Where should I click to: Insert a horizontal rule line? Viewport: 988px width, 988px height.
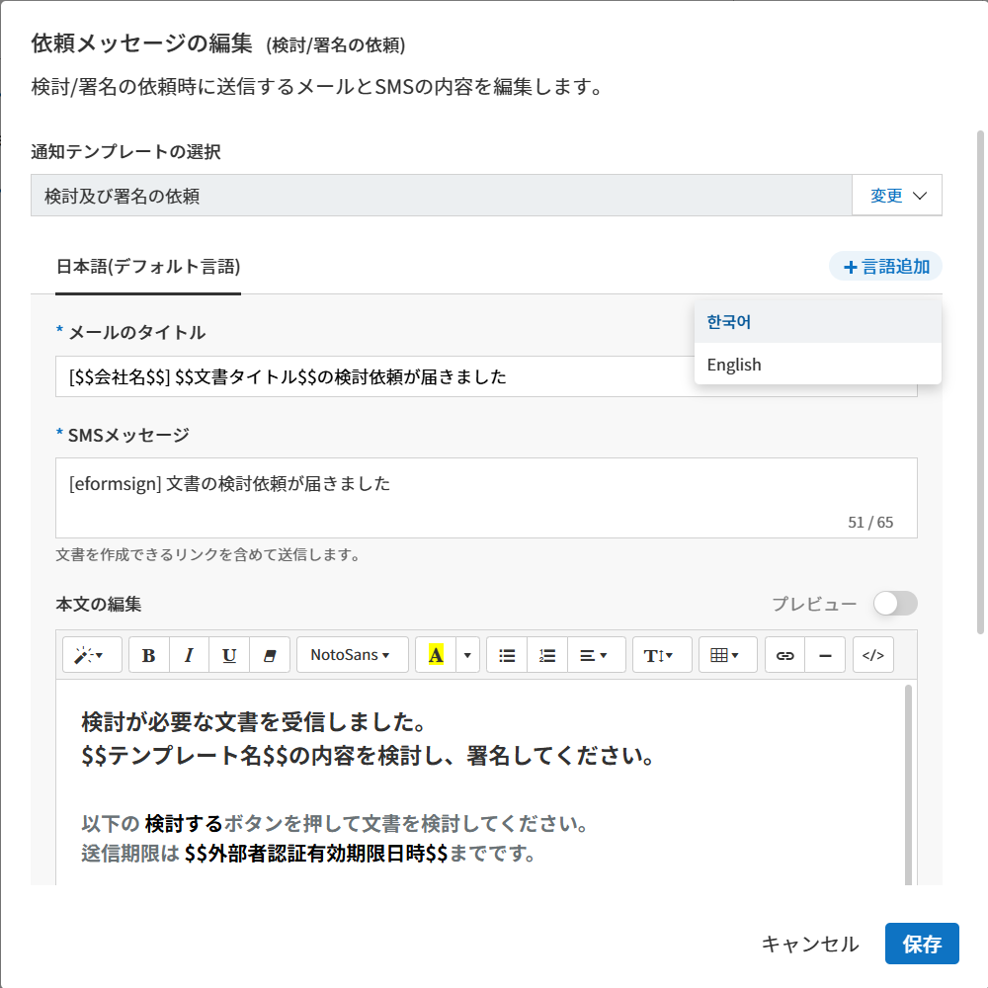[x=825, y=655]
